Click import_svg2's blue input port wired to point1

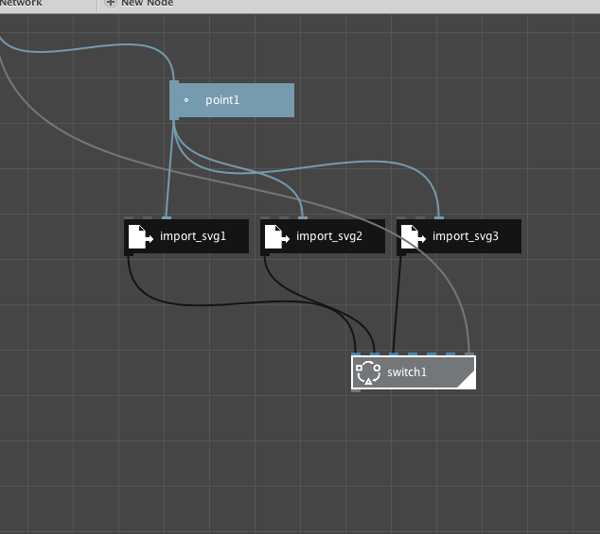[303, 218]
